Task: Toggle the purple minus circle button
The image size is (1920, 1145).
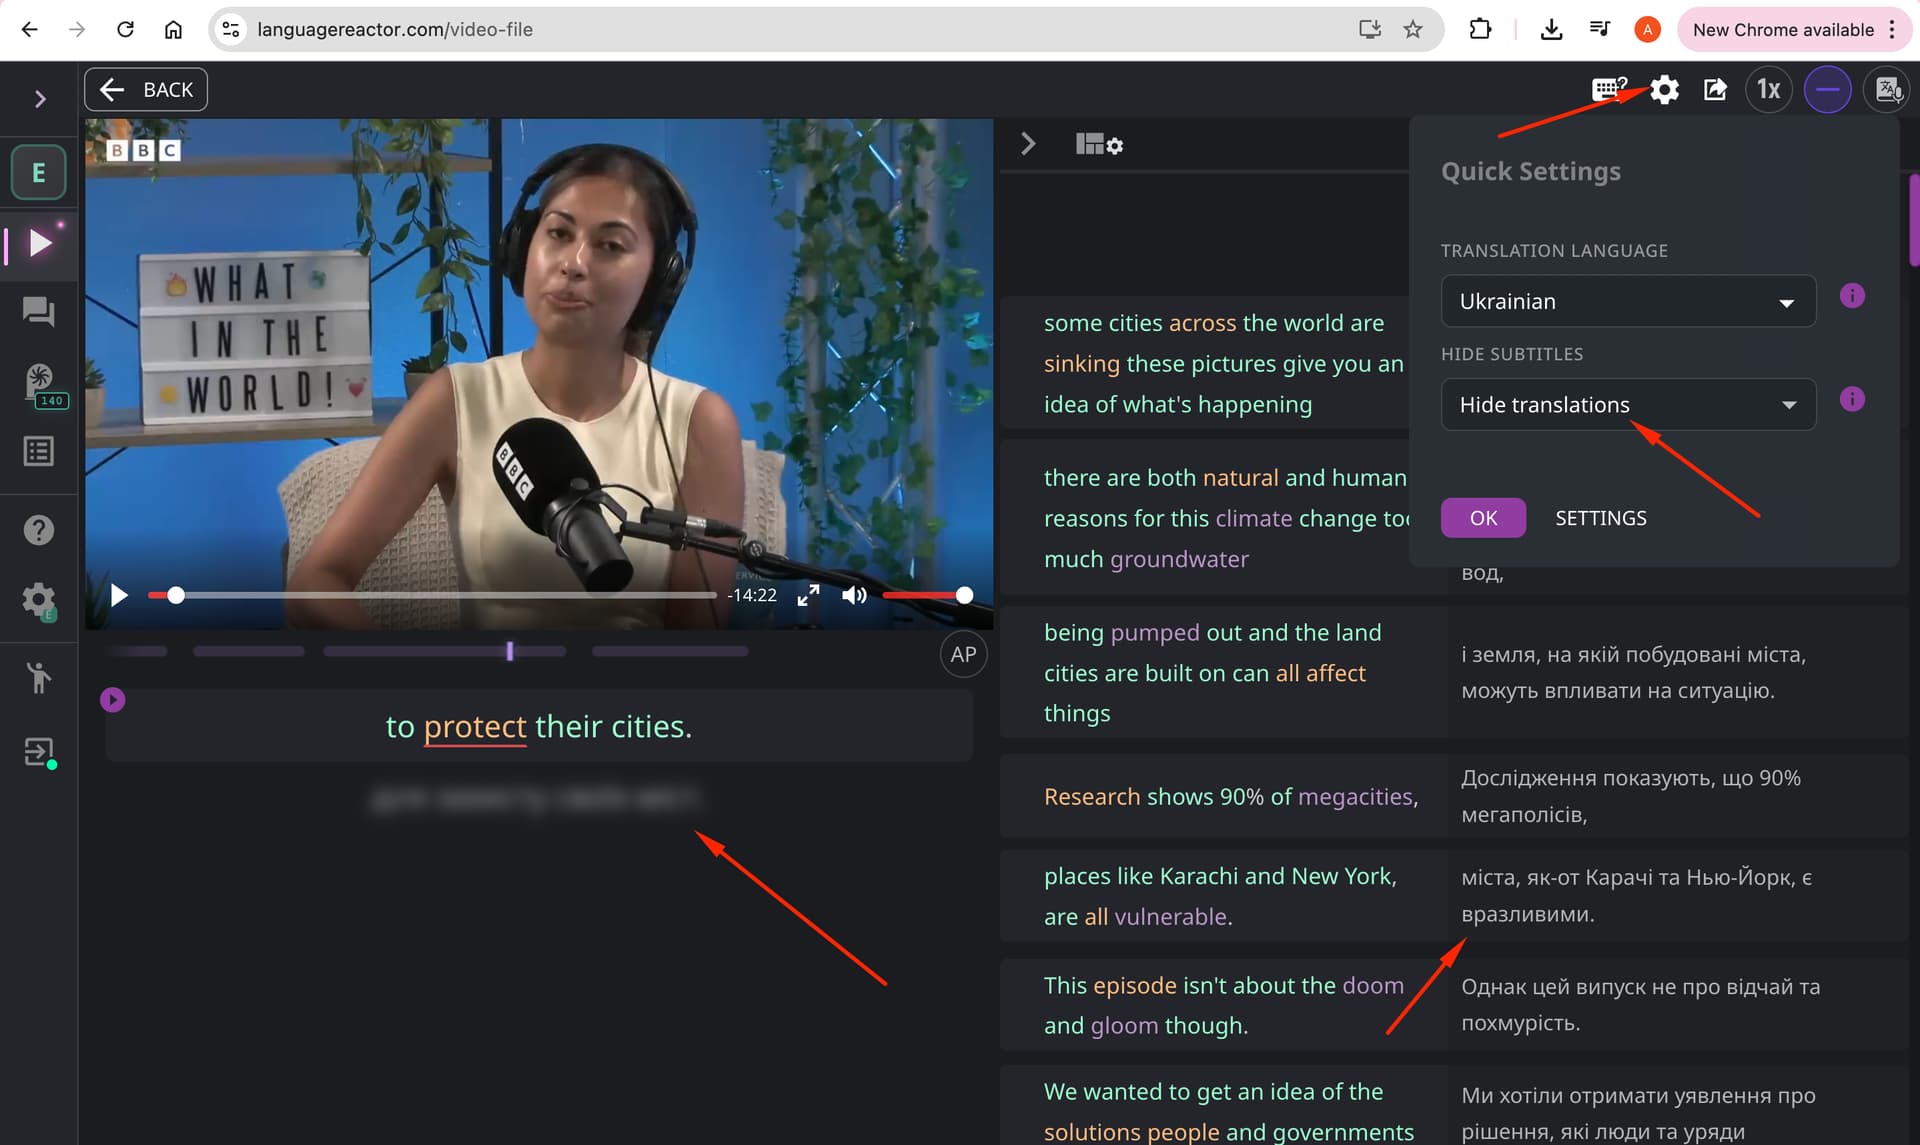Action: 1827,90
